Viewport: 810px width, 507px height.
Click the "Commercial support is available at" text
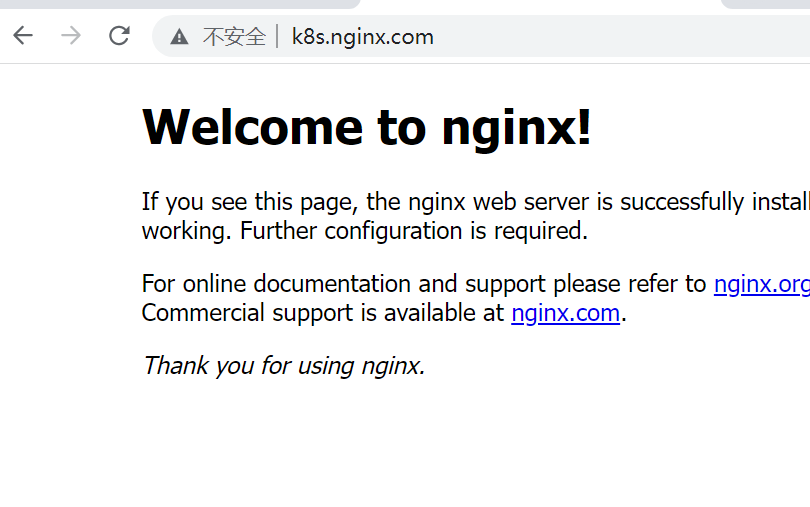click(x=322, y=313)
